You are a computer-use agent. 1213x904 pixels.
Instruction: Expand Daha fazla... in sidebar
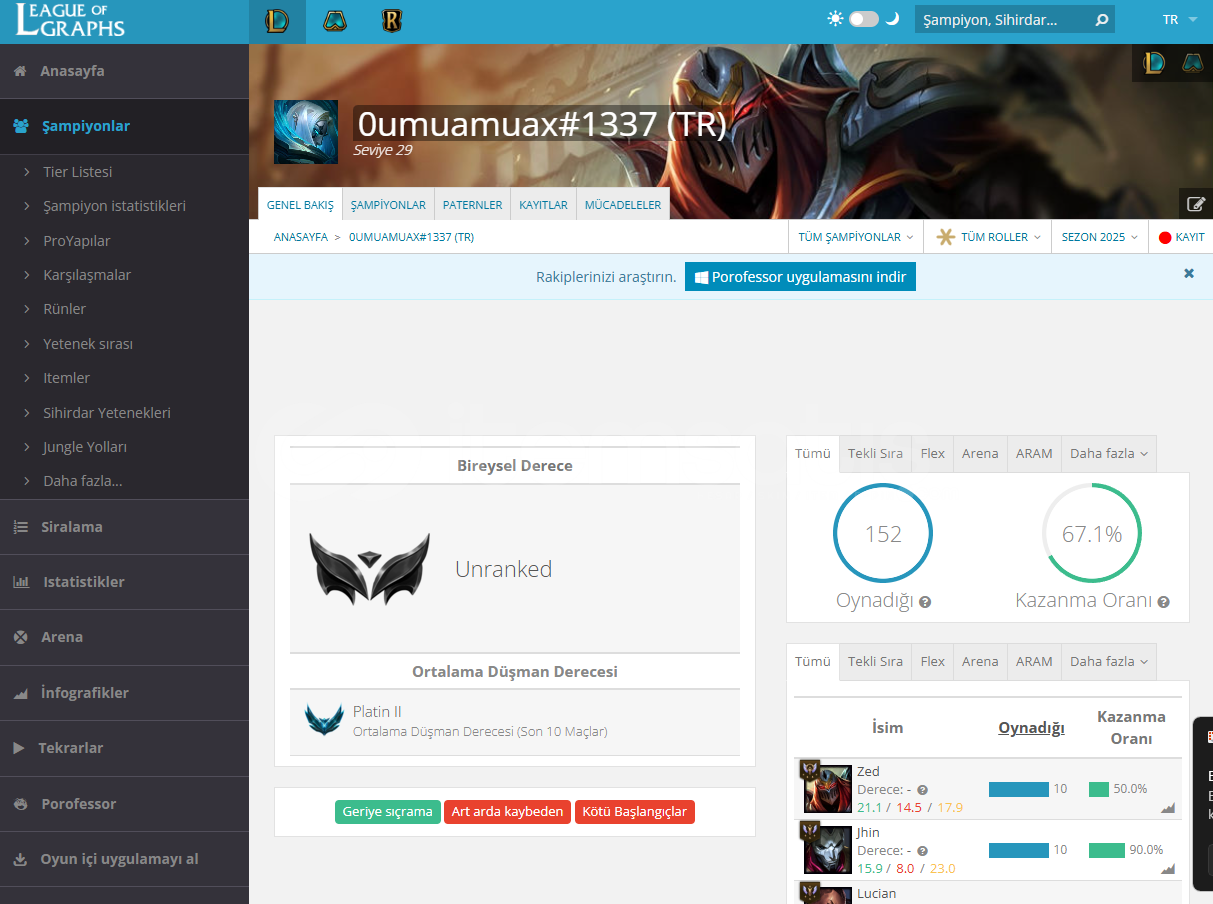coord(82,481)
